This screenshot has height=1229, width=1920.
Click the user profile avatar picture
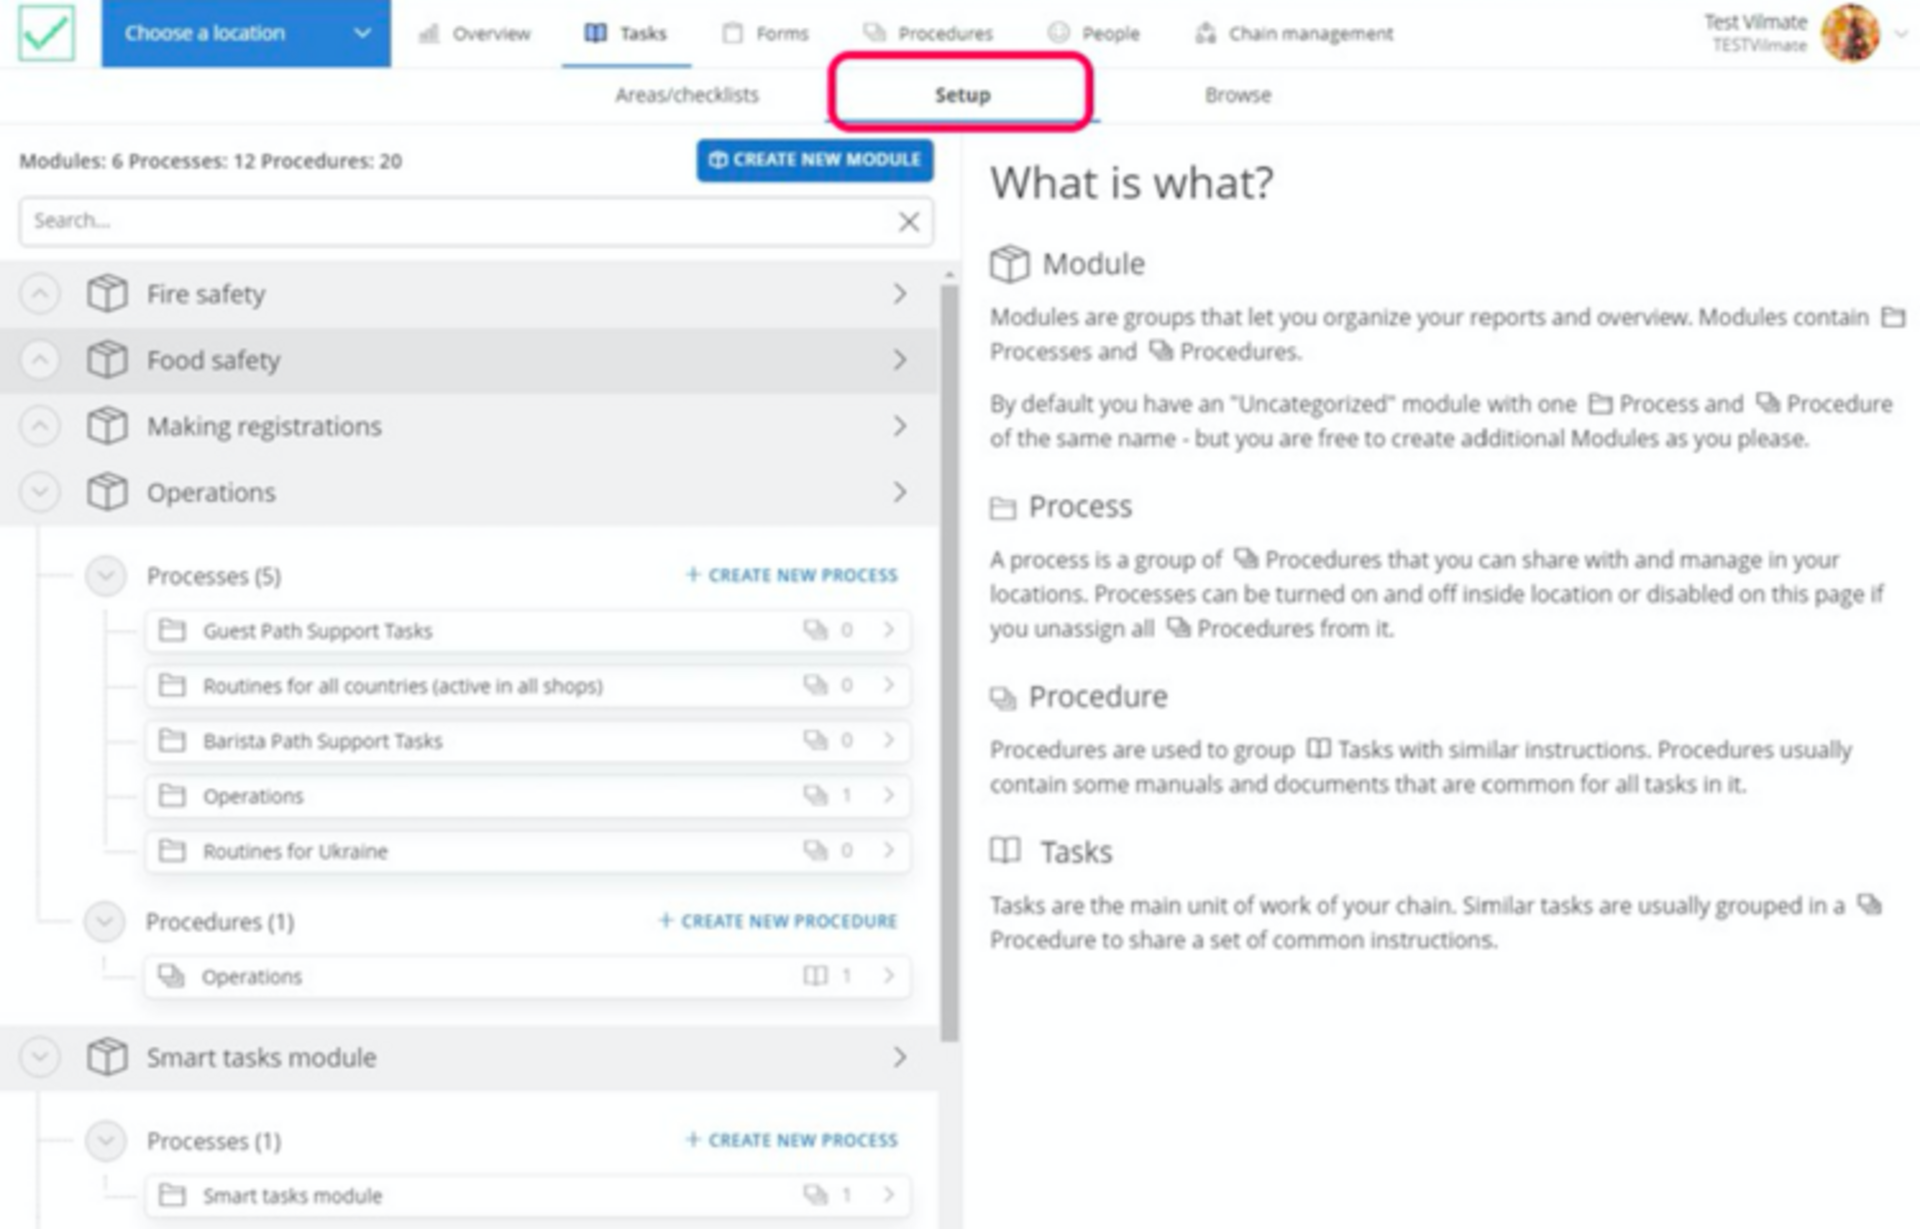1849,33
